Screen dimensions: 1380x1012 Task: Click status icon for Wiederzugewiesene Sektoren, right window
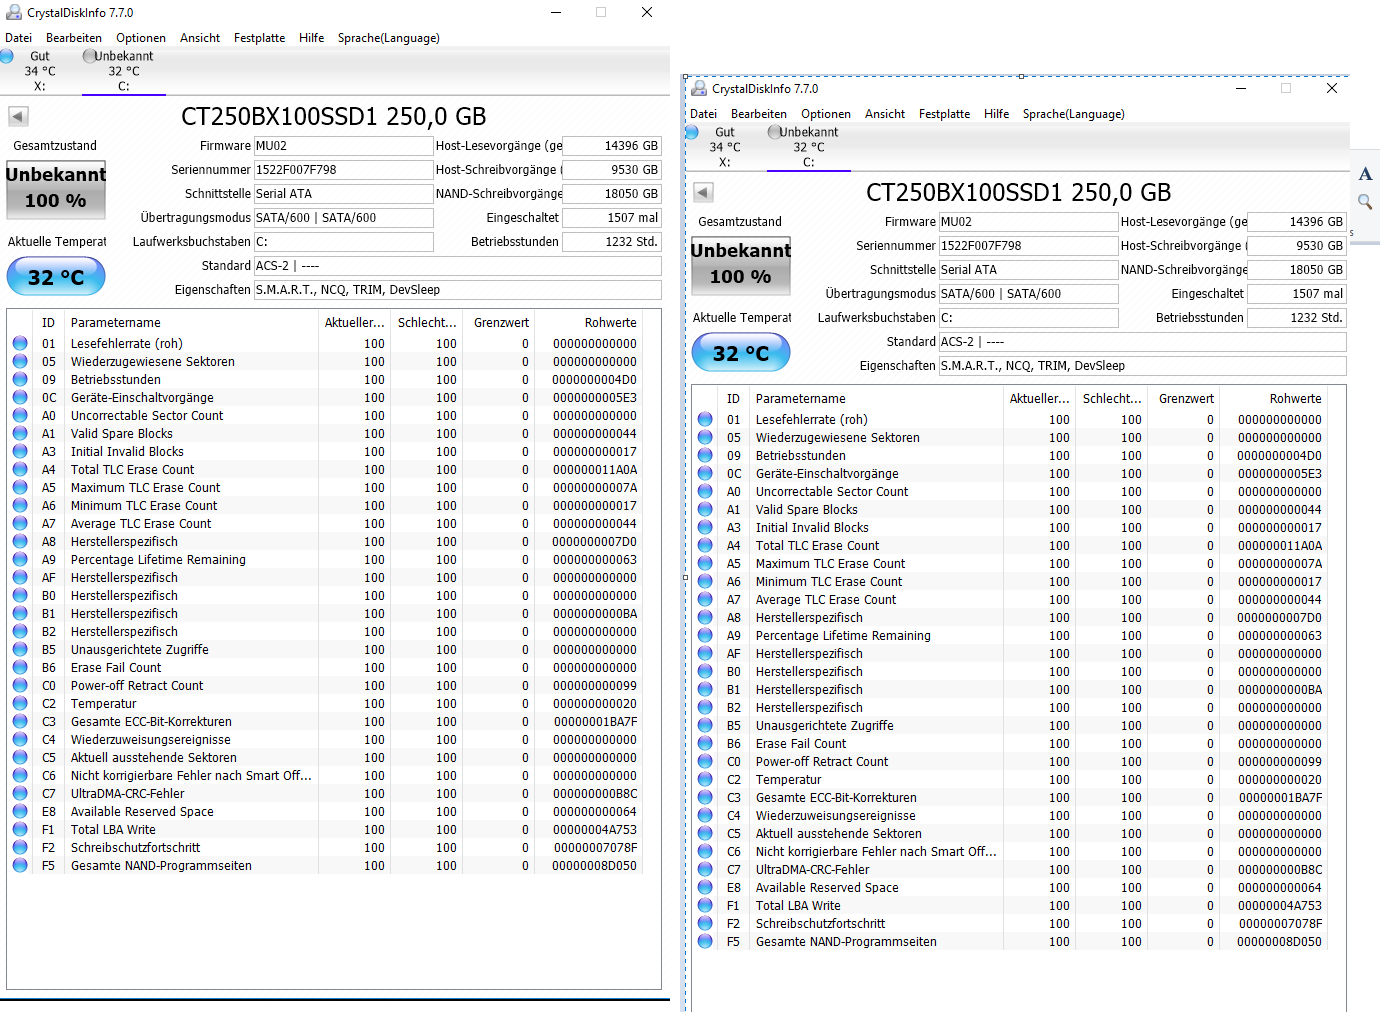pyautogui.click(x=705, y=437)
